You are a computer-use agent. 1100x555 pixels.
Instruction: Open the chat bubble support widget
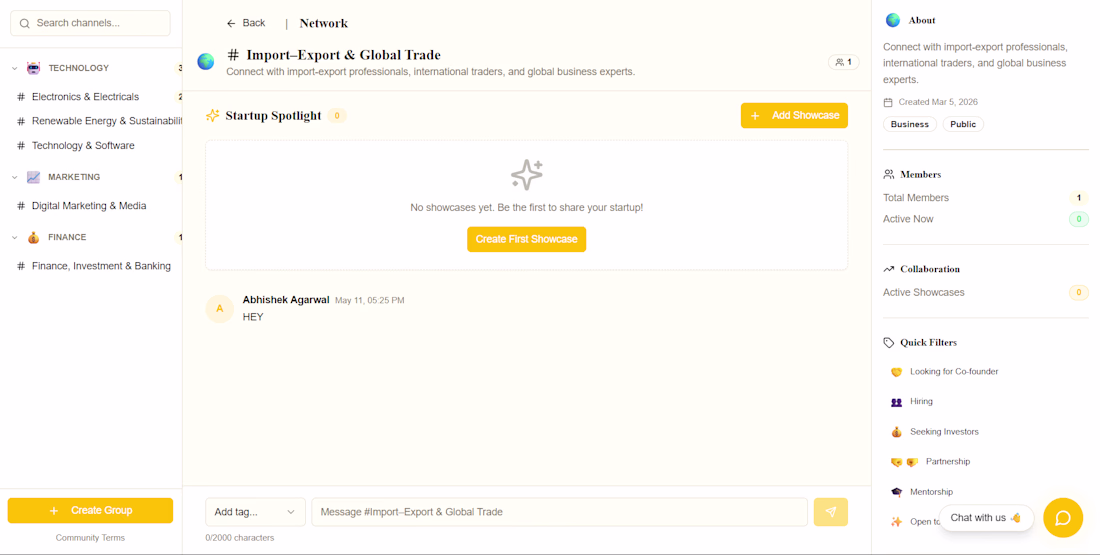tap(1063, 518)
